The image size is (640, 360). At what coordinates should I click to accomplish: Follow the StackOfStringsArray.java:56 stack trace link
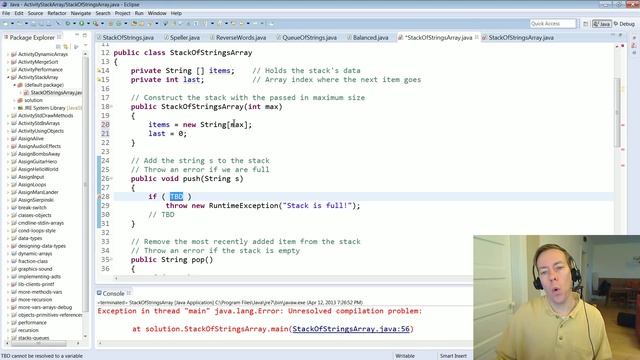pos(351,329)
